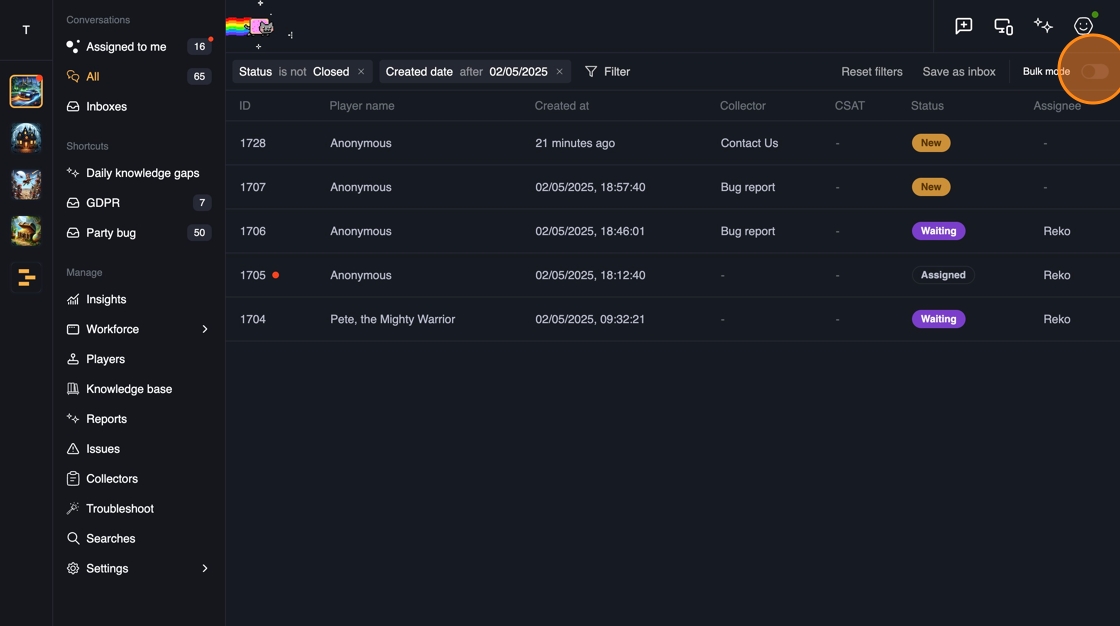Viewport: 1120px width, 626px height.
Task: Click the Issues warning triangle icon
Action: coord(73,449)
